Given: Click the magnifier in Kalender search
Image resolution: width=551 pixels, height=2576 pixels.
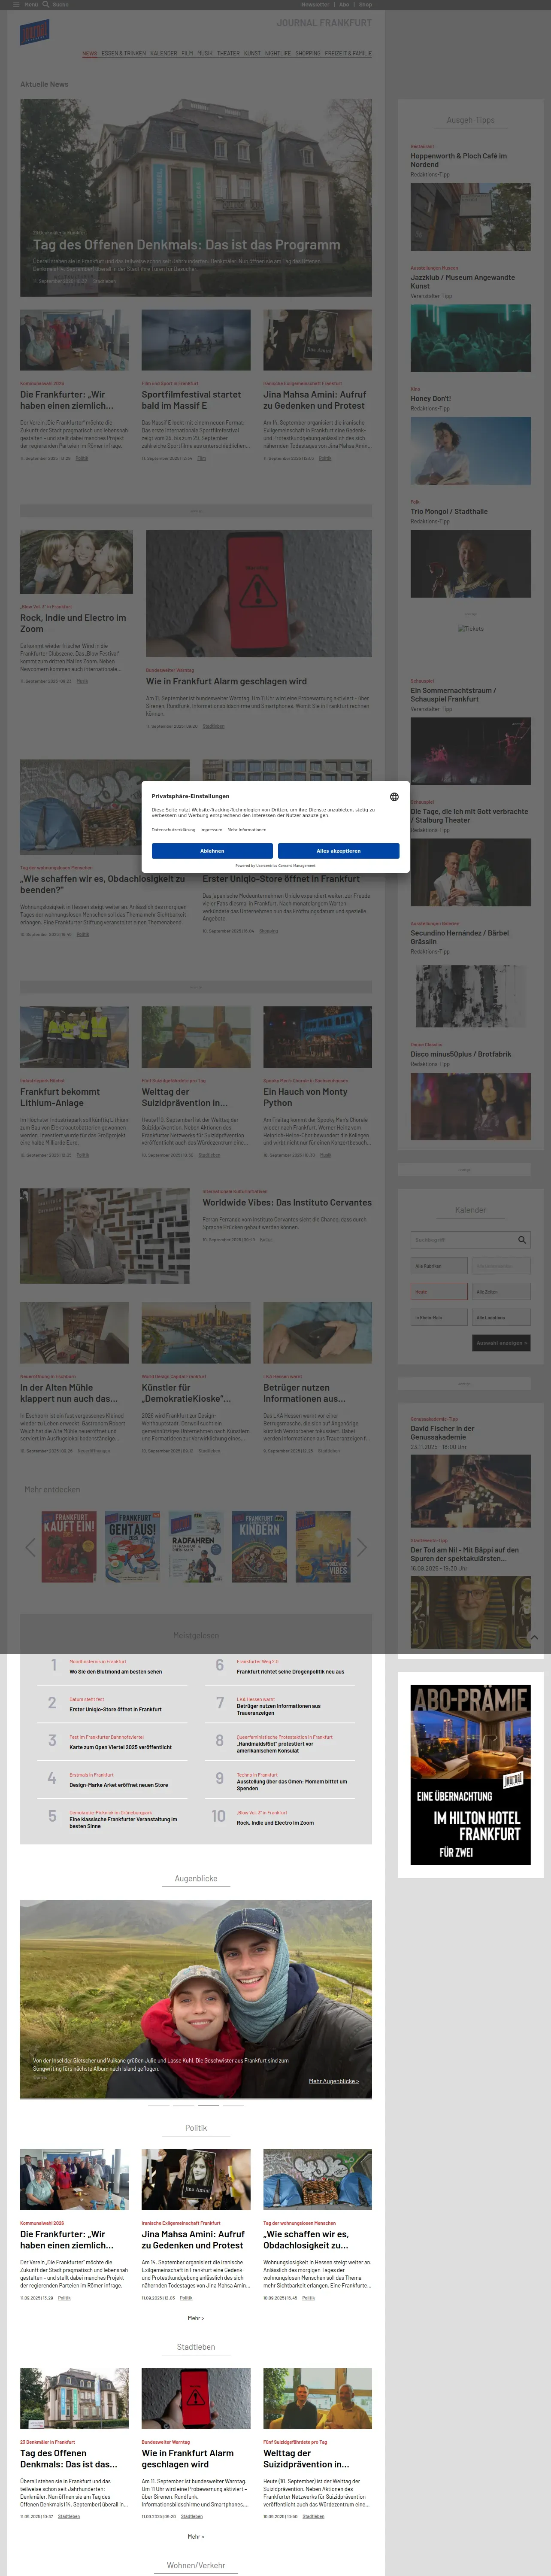Looking at the screenshot, I should [x=521, y=1240].
